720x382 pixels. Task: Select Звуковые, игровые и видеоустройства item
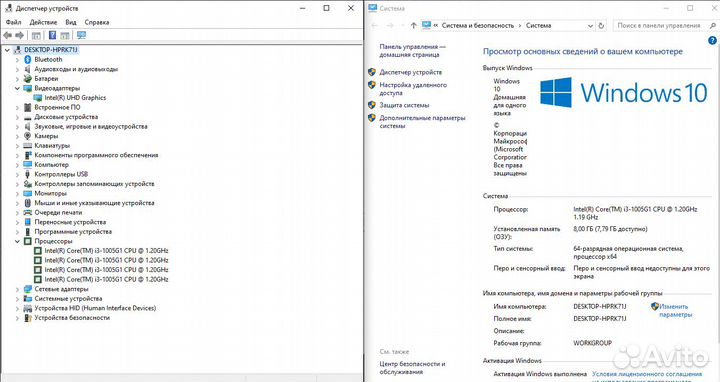tap(91, 126)
